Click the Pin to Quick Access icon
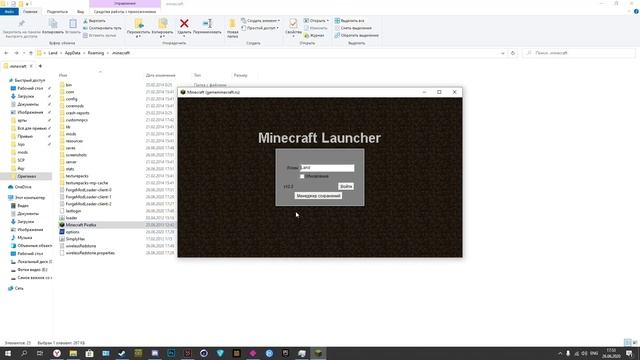The height and width of the screenshot is (360, 640). (x=22, y=24)
